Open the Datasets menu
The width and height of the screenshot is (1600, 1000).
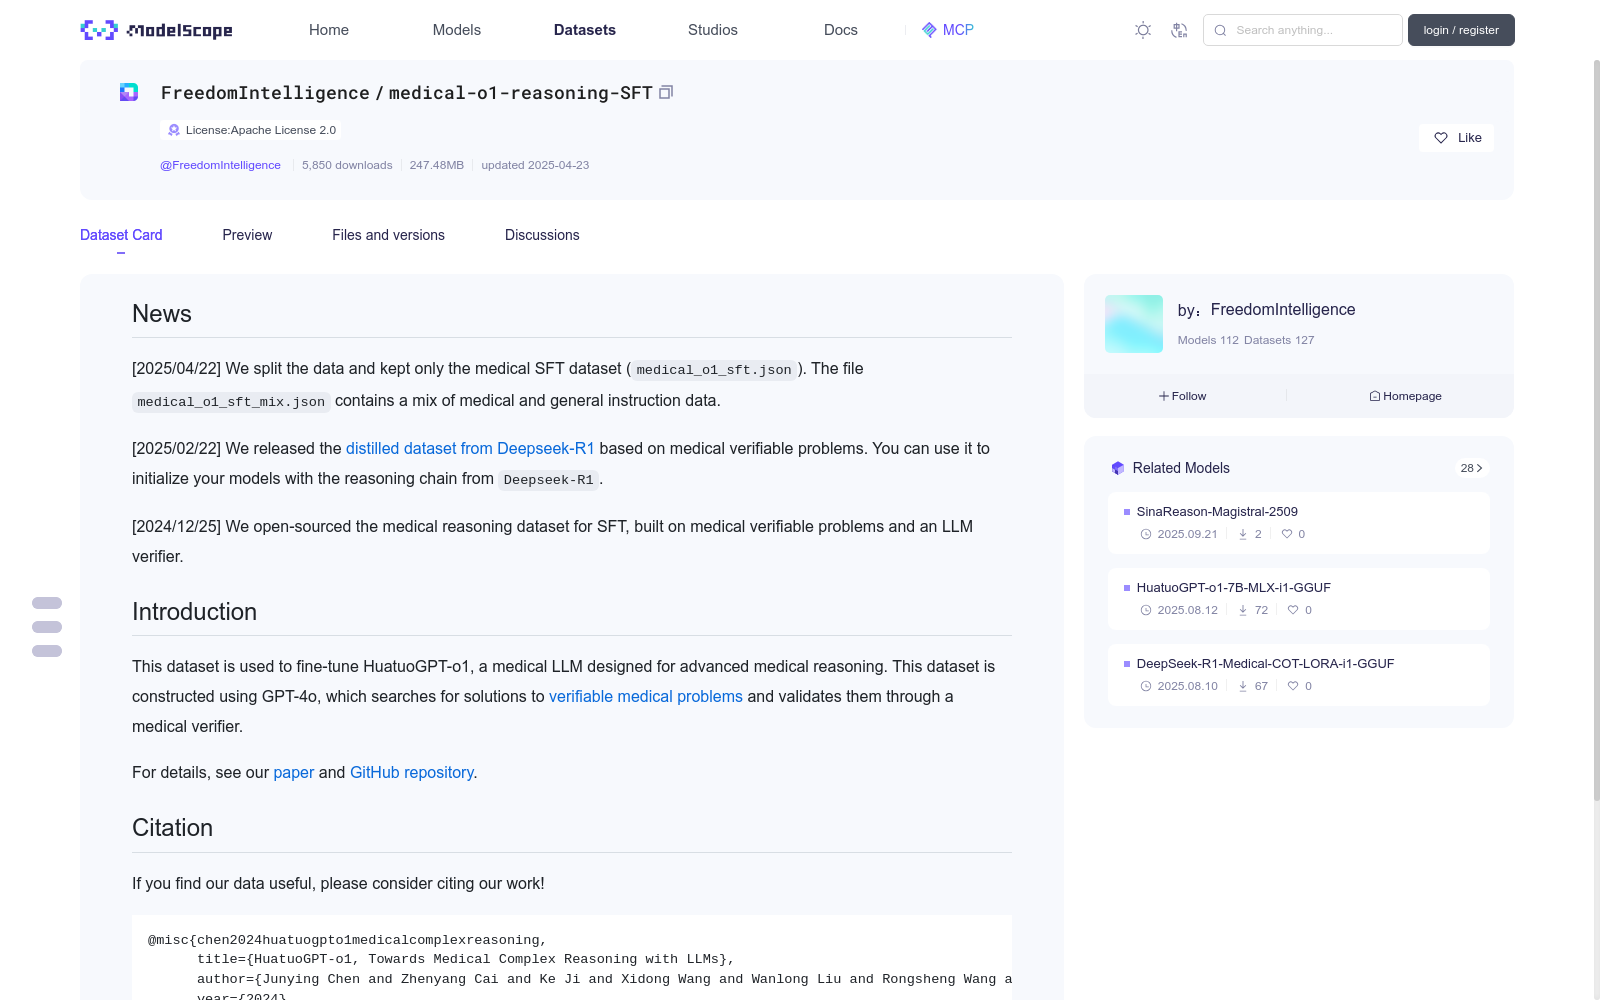[585, 30]
